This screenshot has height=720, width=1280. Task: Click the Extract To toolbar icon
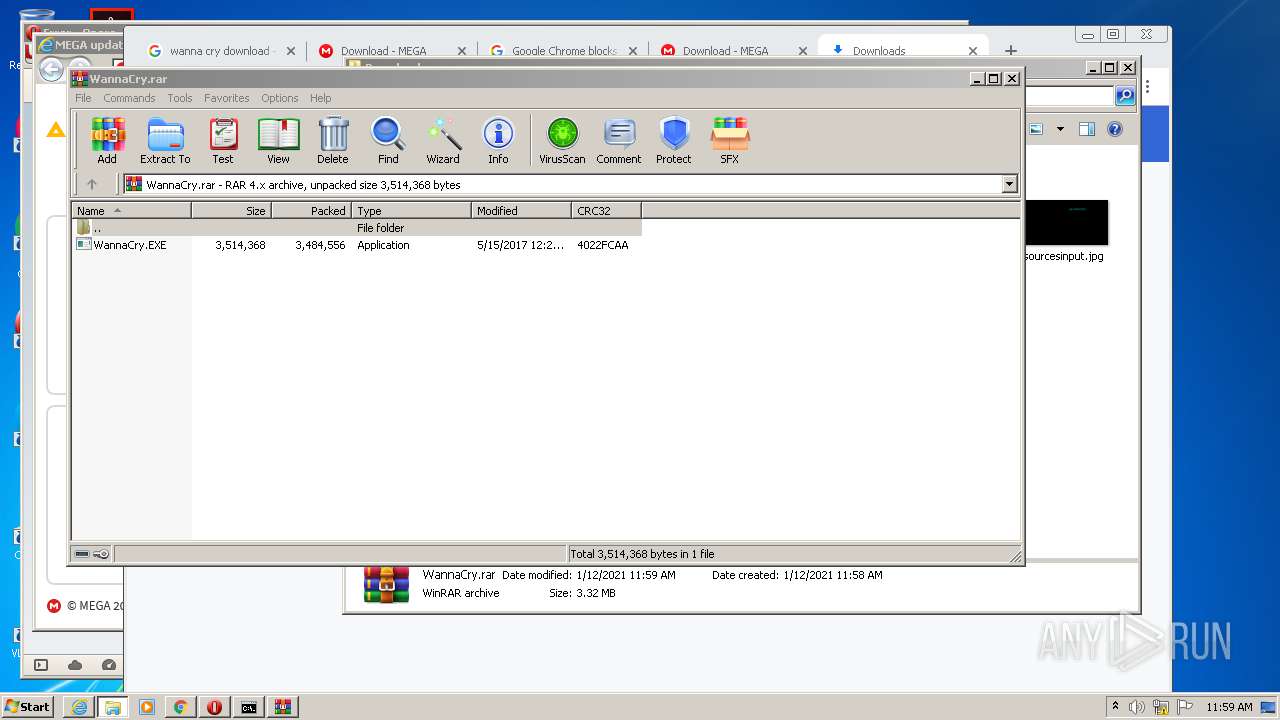tap(165, 141)
